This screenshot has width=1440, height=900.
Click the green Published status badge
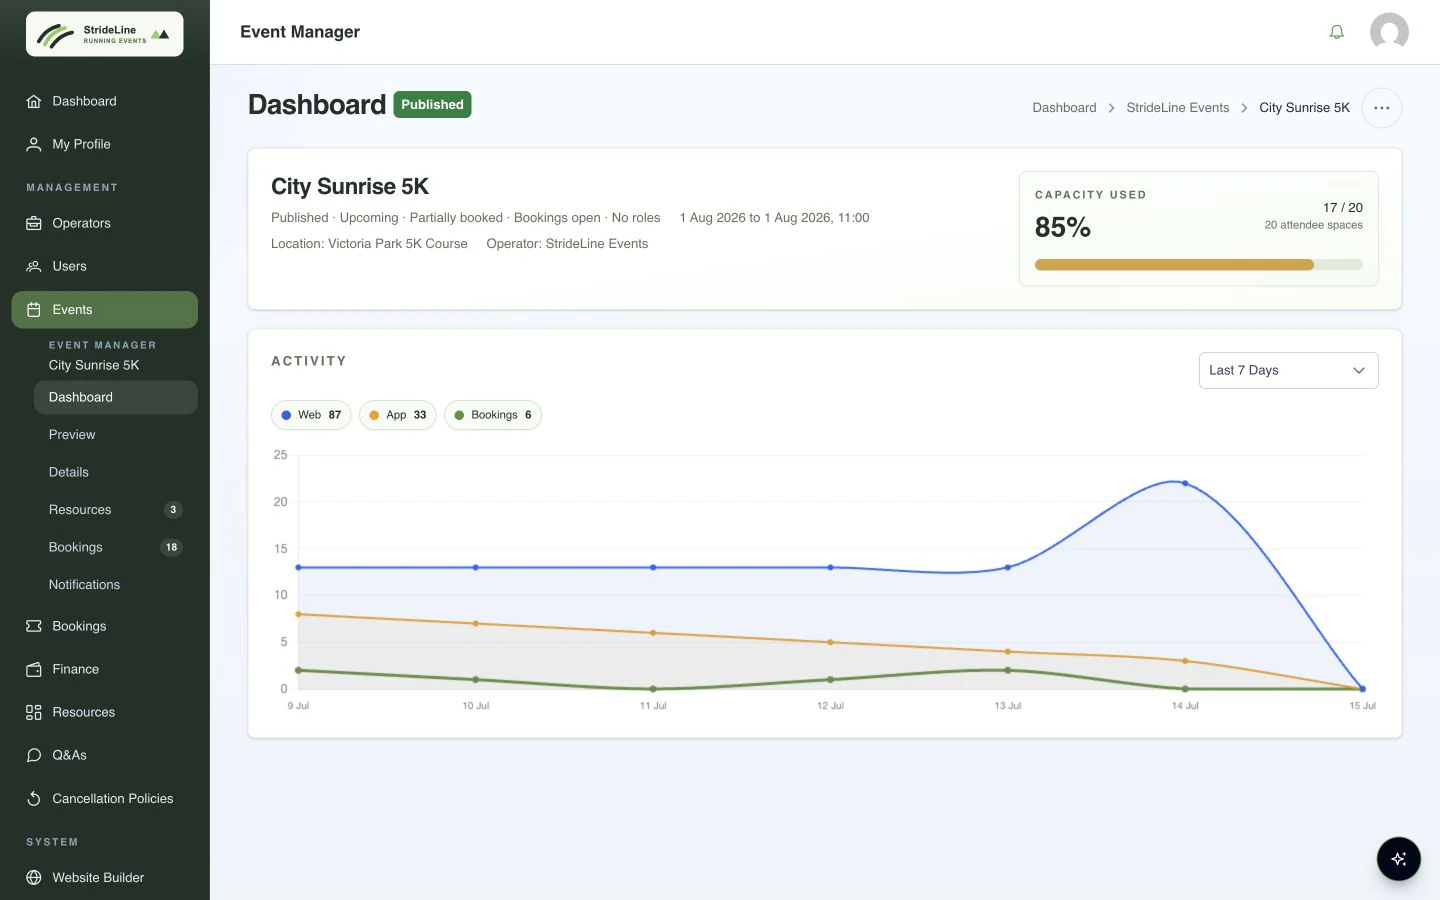coord(432,104)
